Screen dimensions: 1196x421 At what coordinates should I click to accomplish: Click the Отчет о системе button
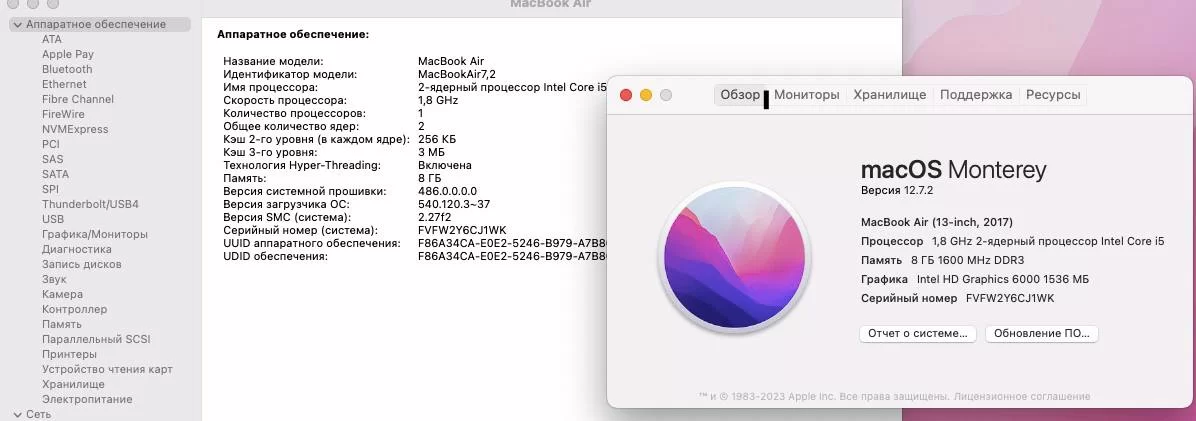coord(917,334)
